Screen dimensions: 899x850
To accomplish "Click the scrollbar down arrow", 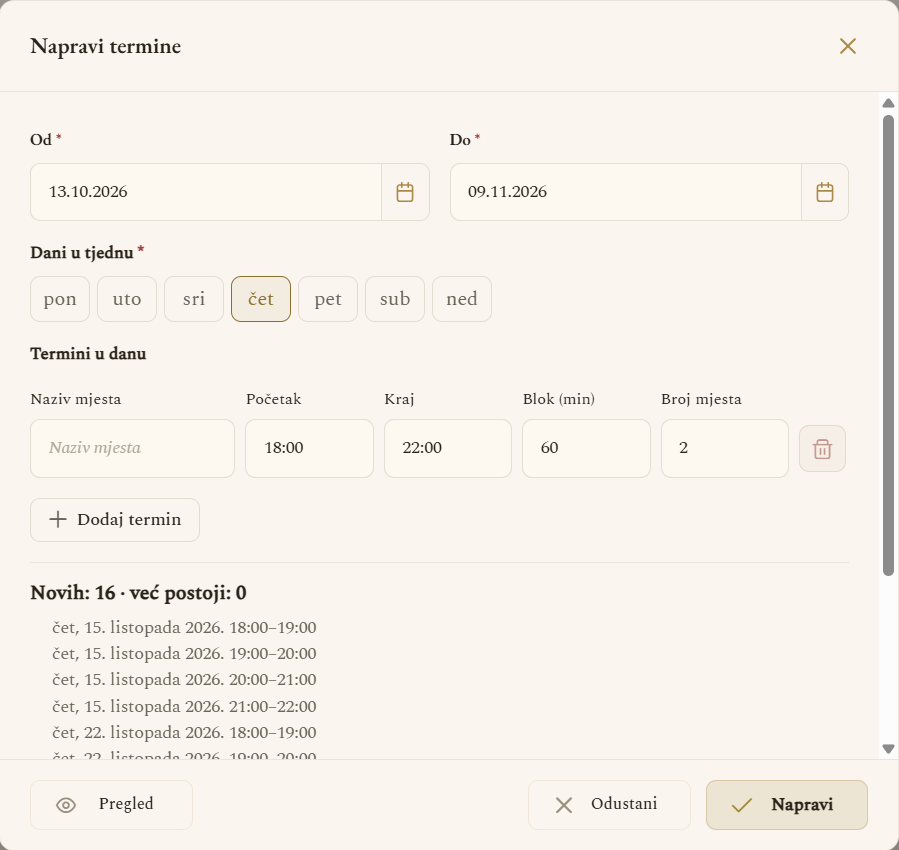I will [889, 749].
